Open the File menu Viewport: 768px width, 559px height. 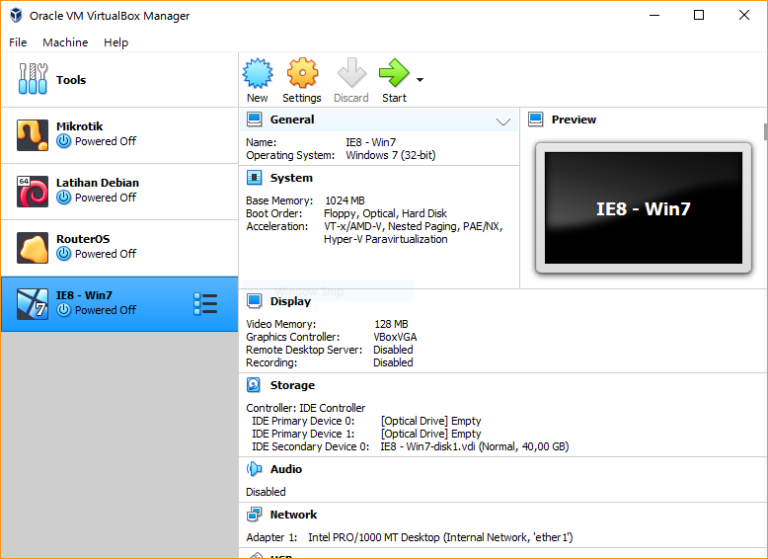coord(18,43)
